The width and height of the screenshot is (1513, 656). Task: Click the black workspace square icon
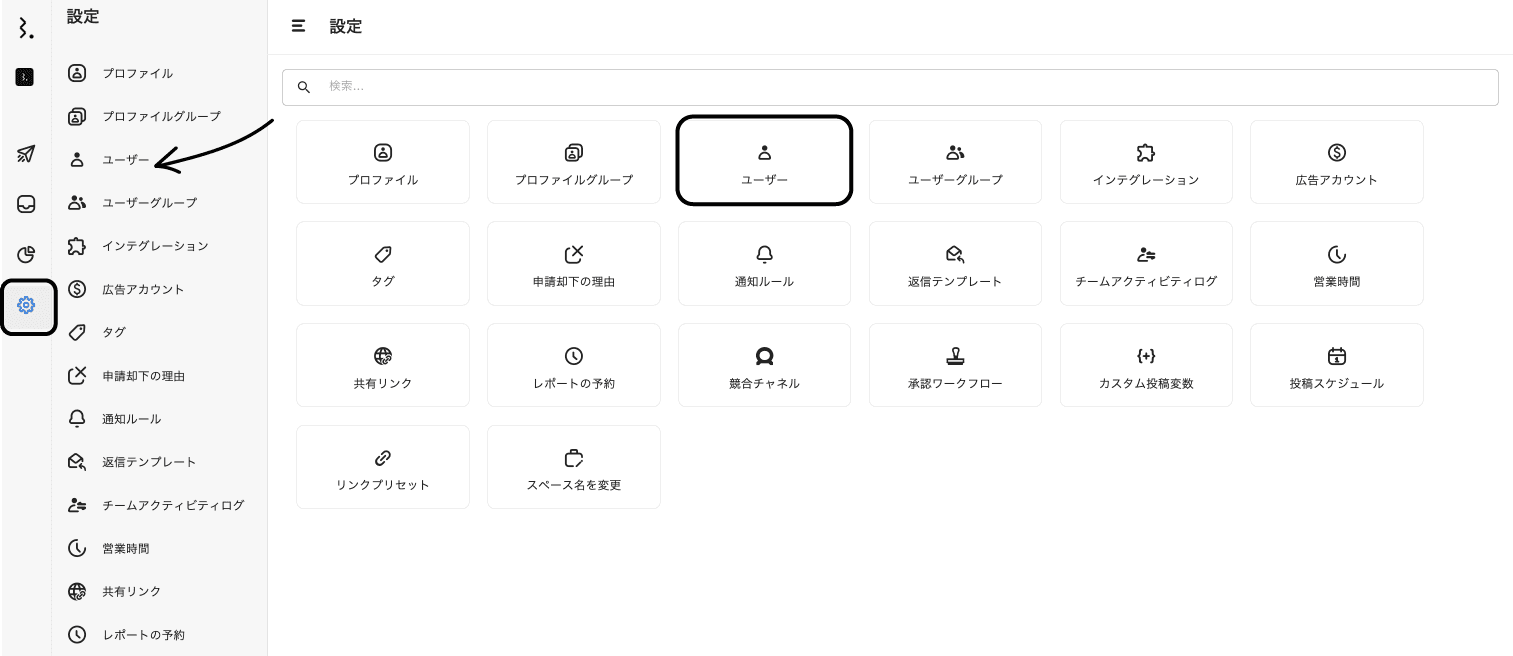point(25,77)
